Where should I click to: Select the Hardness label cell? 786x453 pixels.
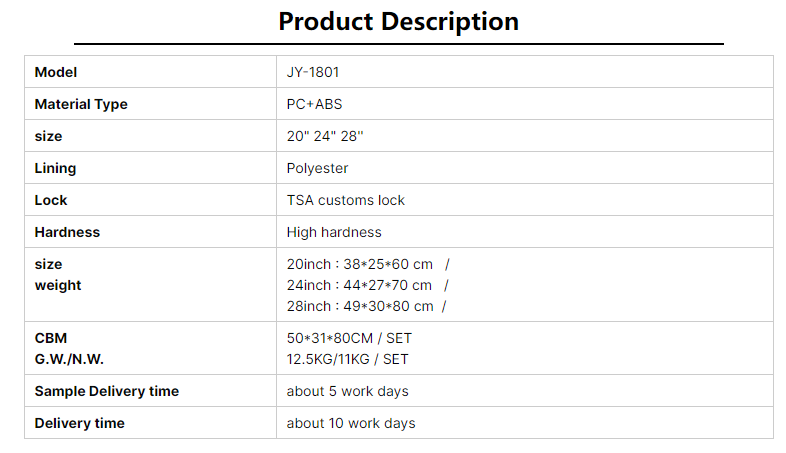coord(150,232)
